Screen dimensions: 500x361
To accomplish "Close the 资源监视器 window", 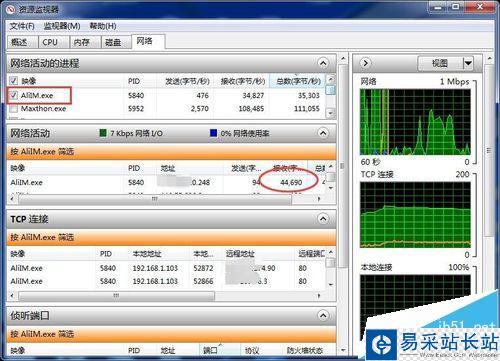I will (x=480, y=7).
